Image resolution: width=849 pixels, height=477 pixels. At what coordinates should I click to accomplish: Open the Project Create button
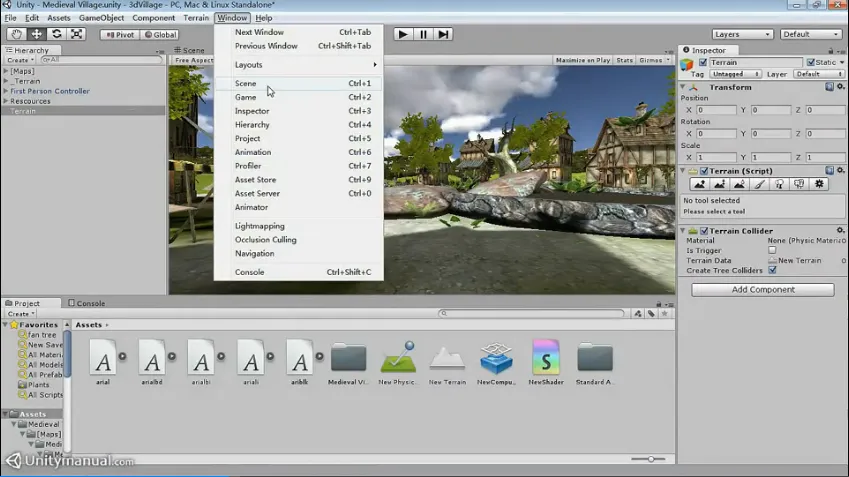(x=21, y=314)
